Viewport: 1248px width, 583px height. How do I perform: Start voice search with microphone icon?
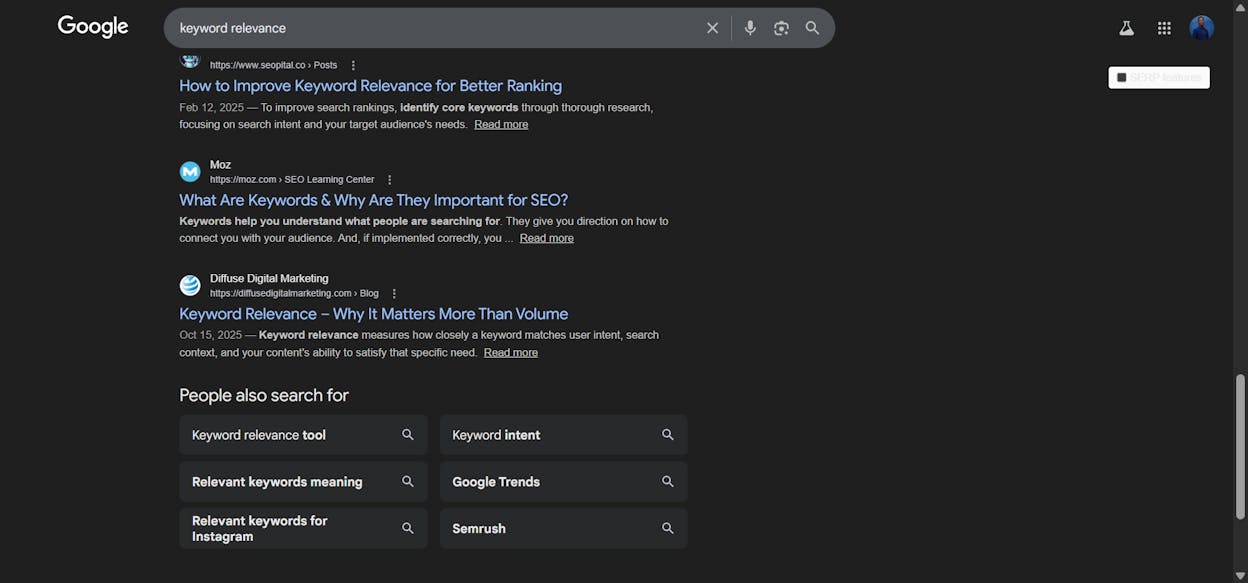tap(750, 28)
